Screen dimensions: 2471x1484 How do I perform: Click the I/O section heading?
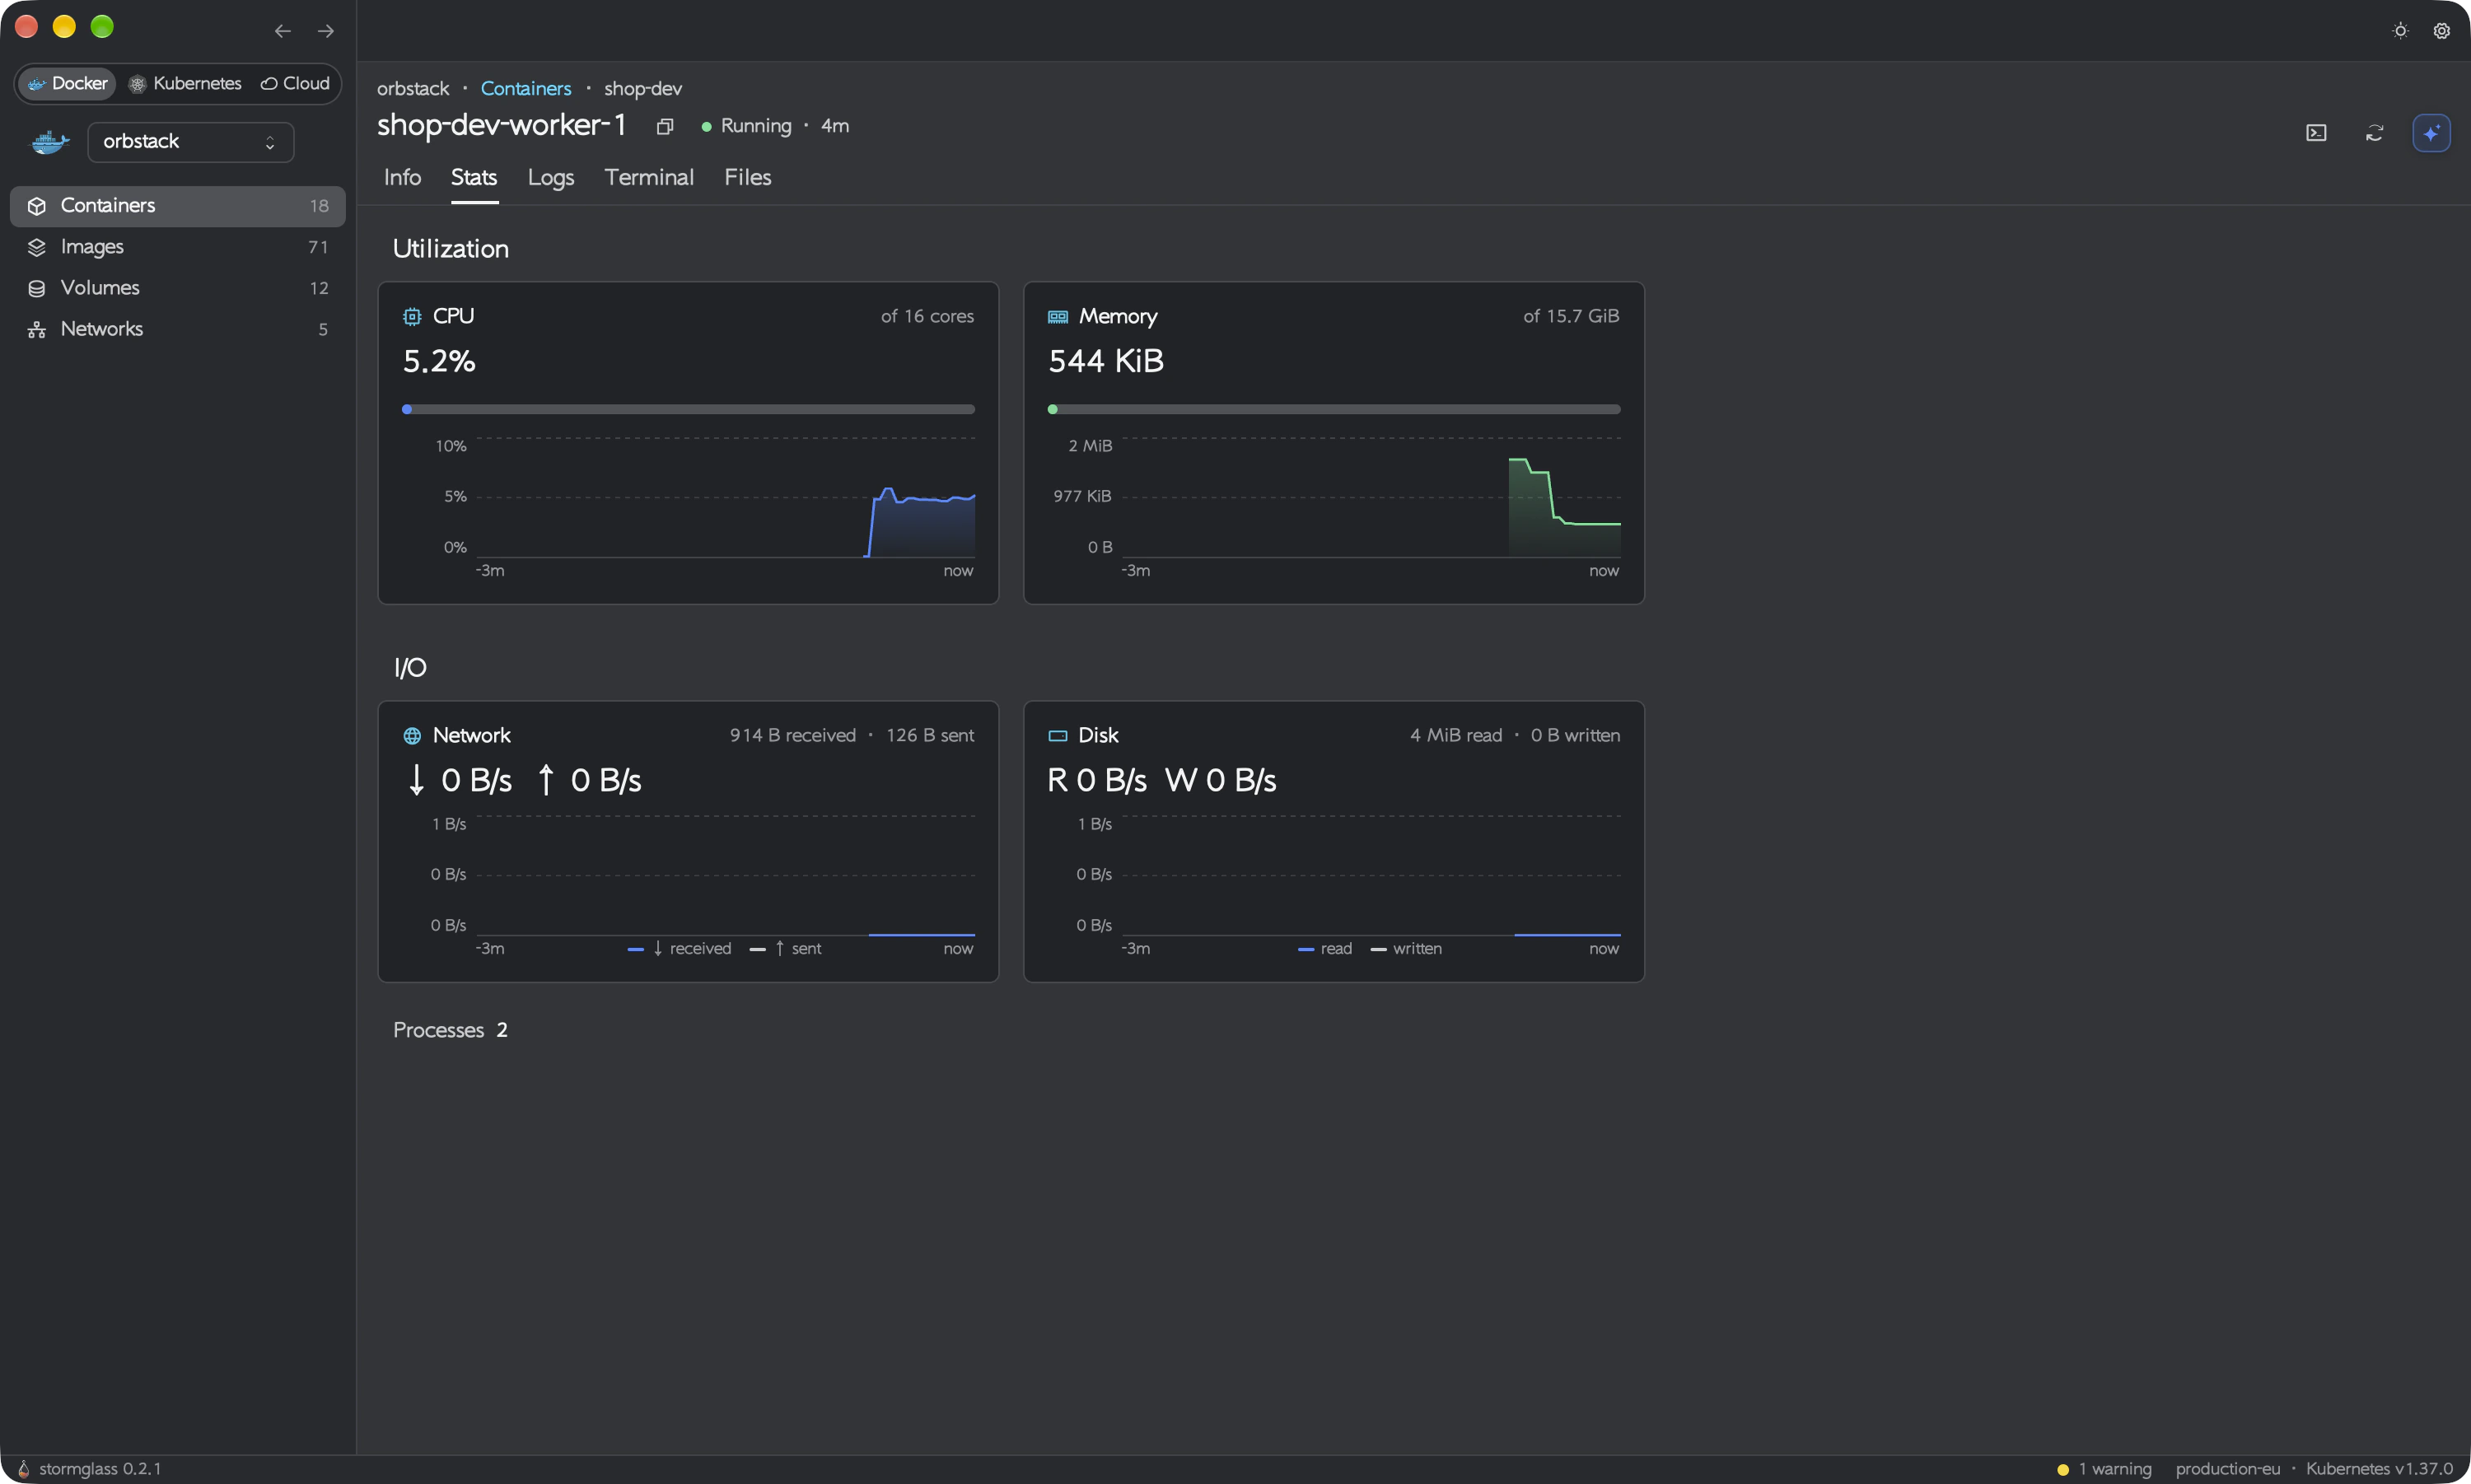410,668
